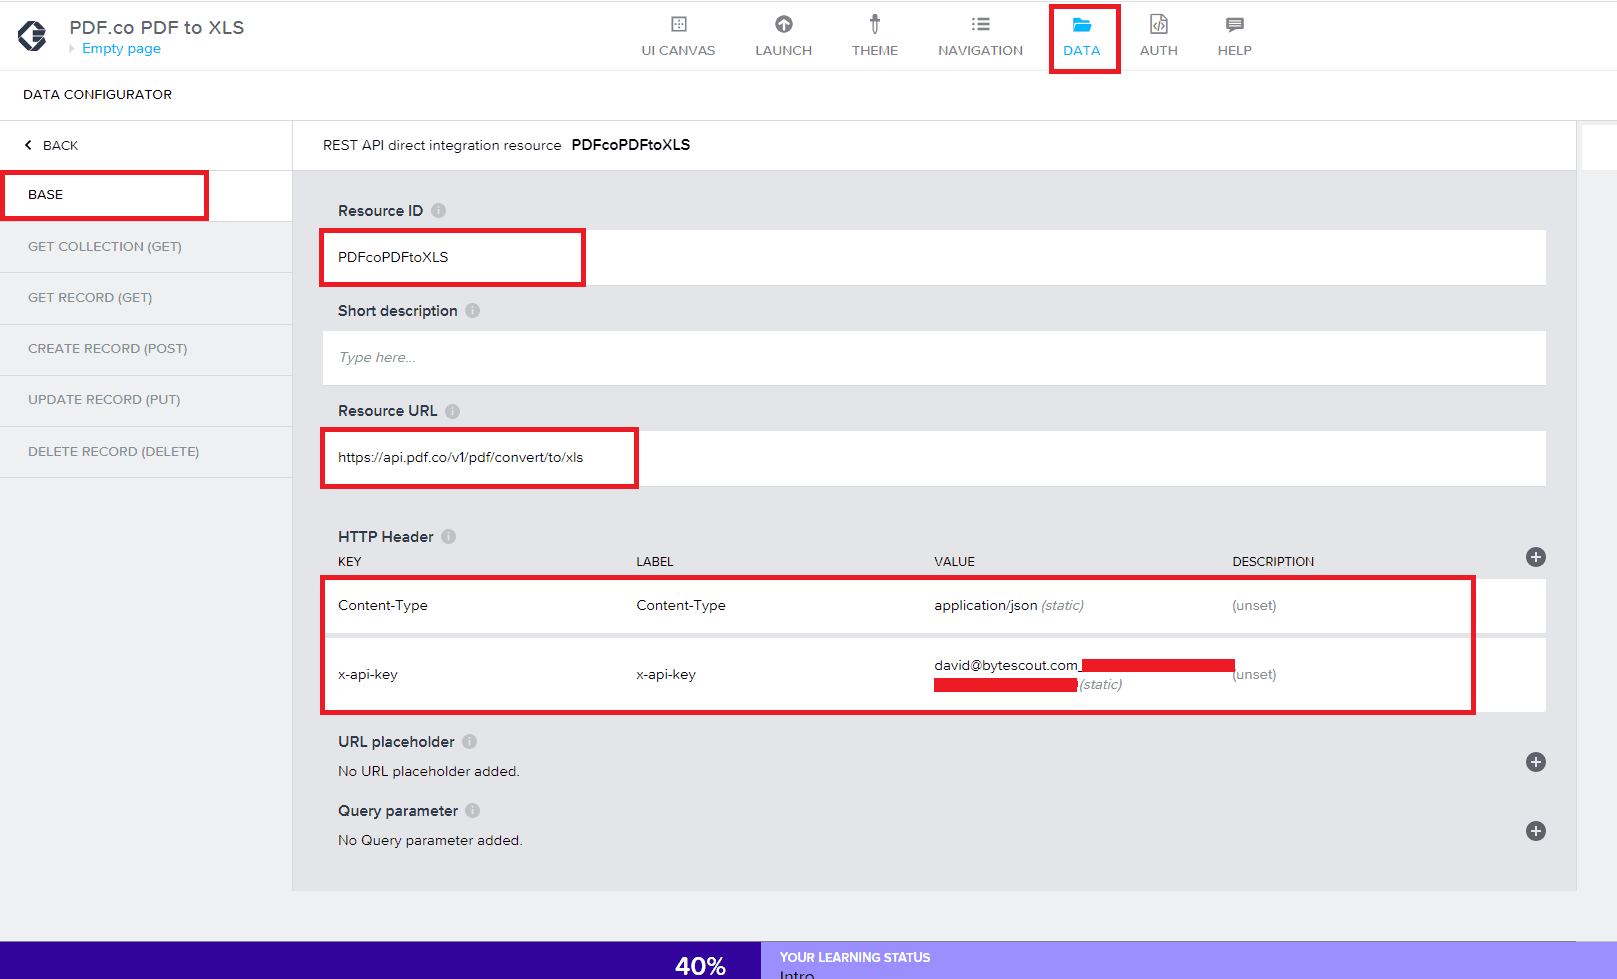This screenshot has width=1617, height=979.
Task: Open the UI Canvas section
Action: pyautogui.click(x=678, y=36)
